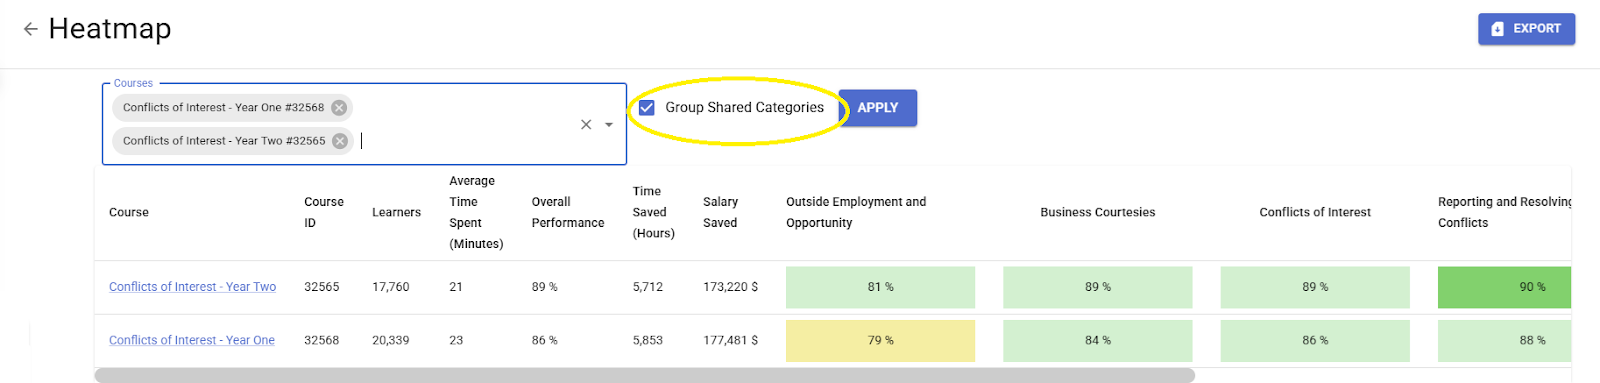Open the Conflicts of Interest - Year Two link

click(x=192, y=287)
